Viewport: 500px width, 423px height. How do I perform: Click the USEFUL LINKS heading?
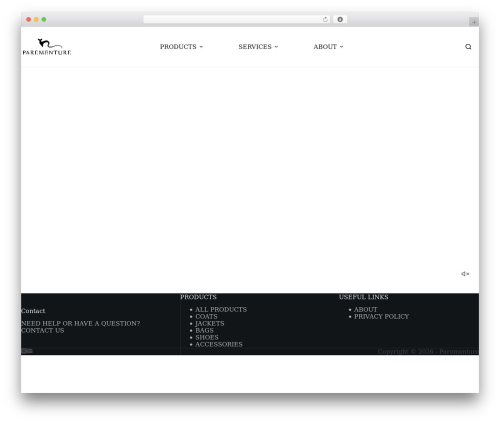click(x=364, y=297)
